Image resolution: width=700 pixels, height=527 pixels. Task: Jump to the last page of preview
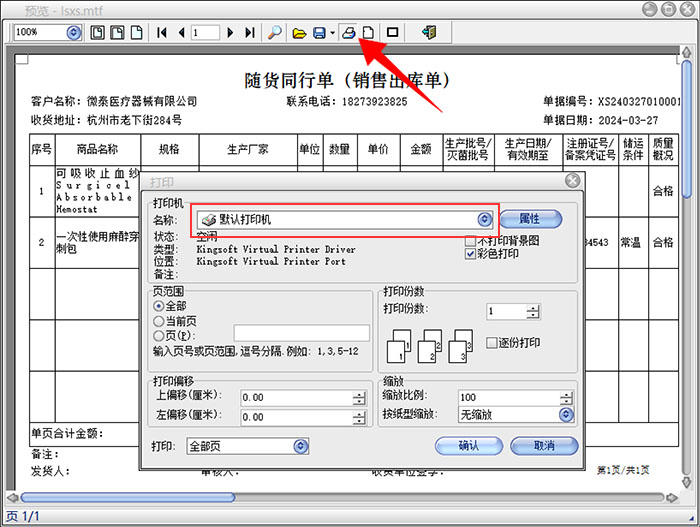point(249,33)
